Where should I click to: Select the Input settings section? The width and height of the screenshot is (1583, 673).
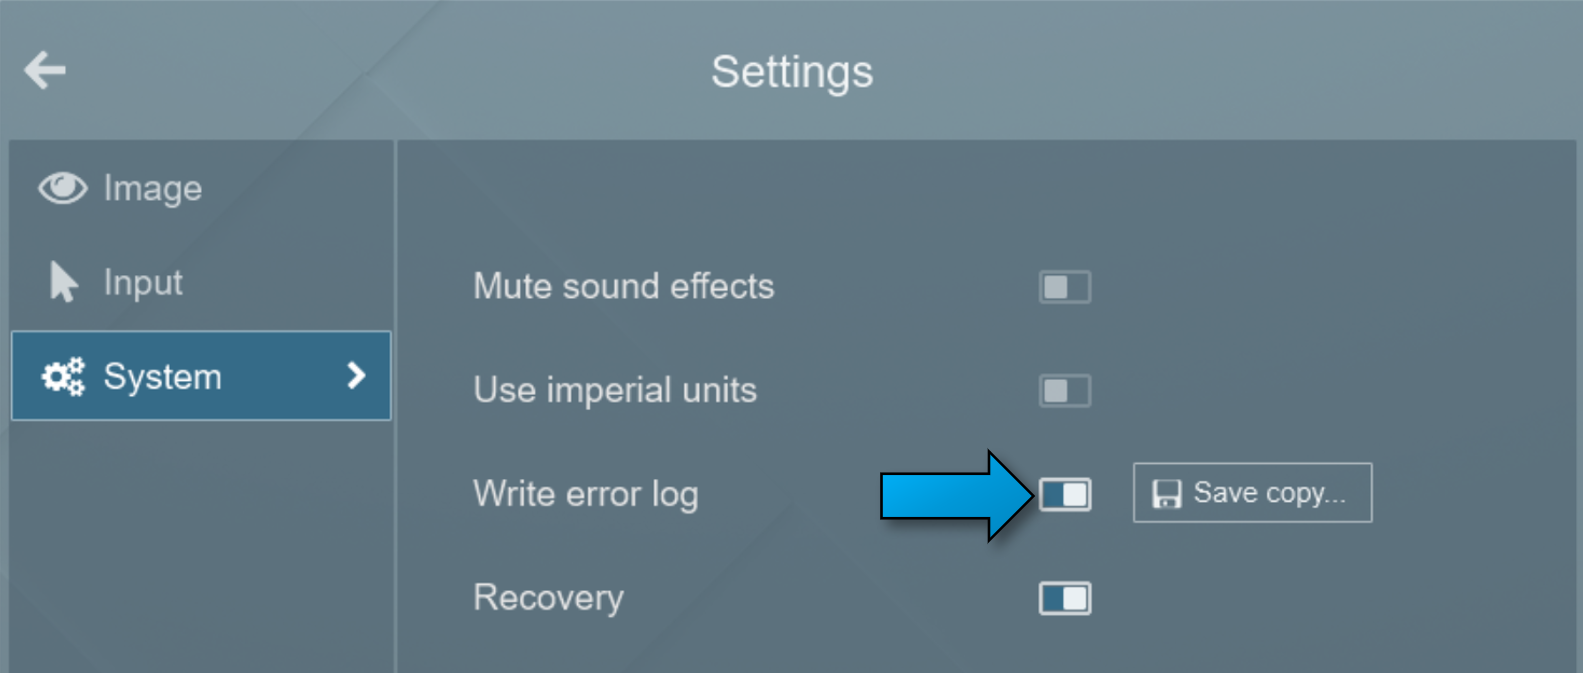143,282
